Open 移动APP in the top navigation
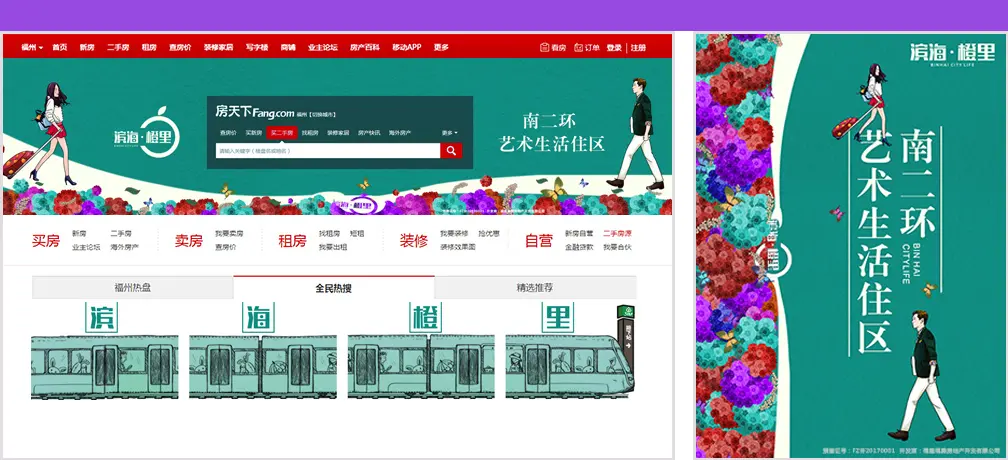This screenshot has height=460, width=1008. point(406,48)
